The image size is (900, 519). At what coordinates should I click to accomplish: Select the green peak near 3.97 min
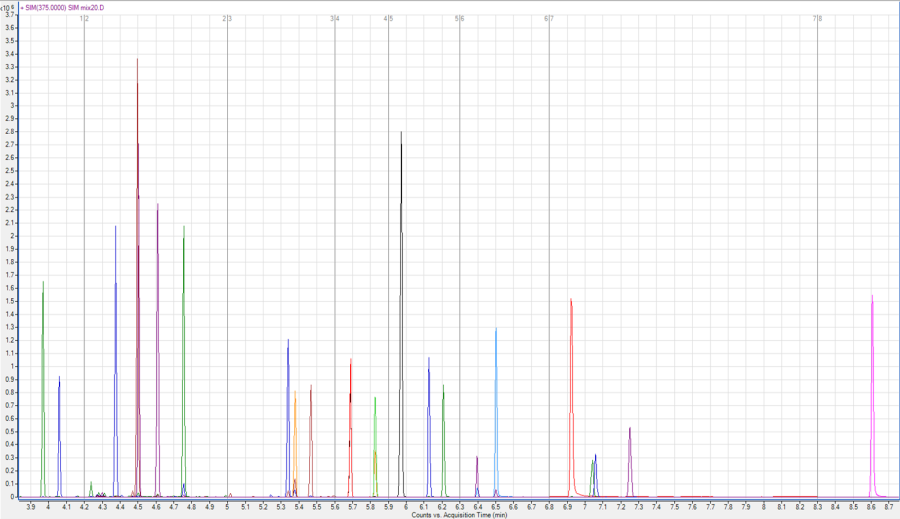pos(43,389)
